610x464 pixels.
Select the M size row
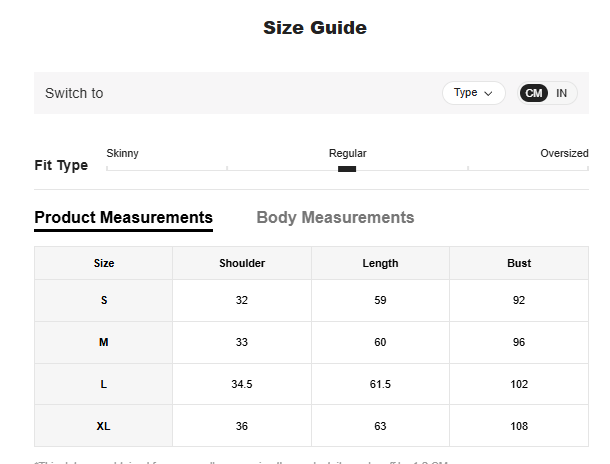pyautogui.click(x=104, y=342)
